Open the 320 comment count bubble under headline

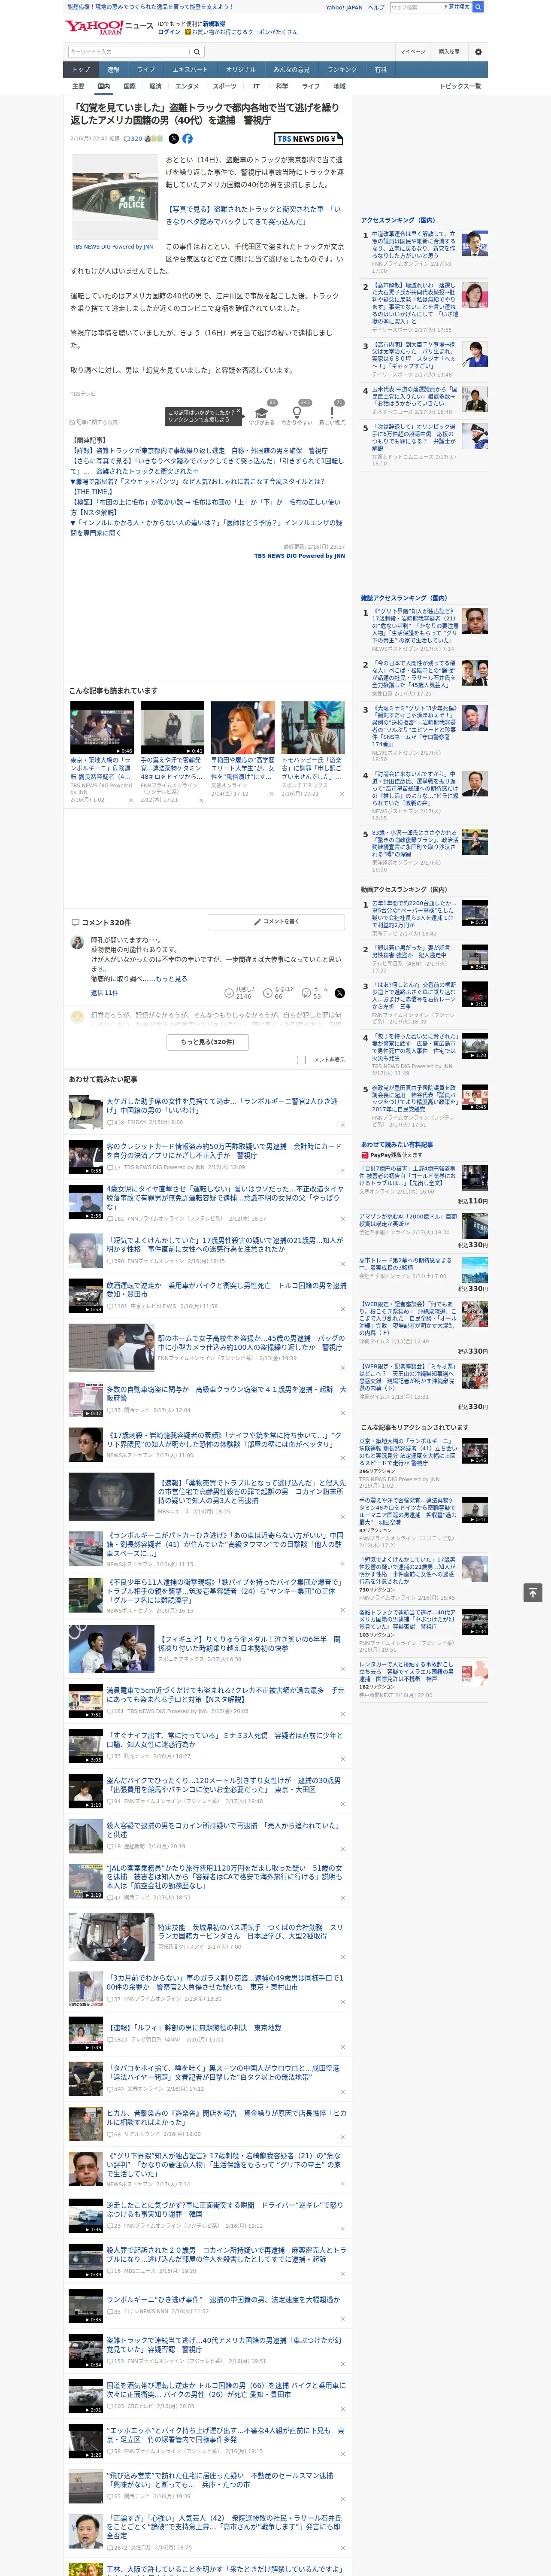pyautogui.click(x=133, y=139)
